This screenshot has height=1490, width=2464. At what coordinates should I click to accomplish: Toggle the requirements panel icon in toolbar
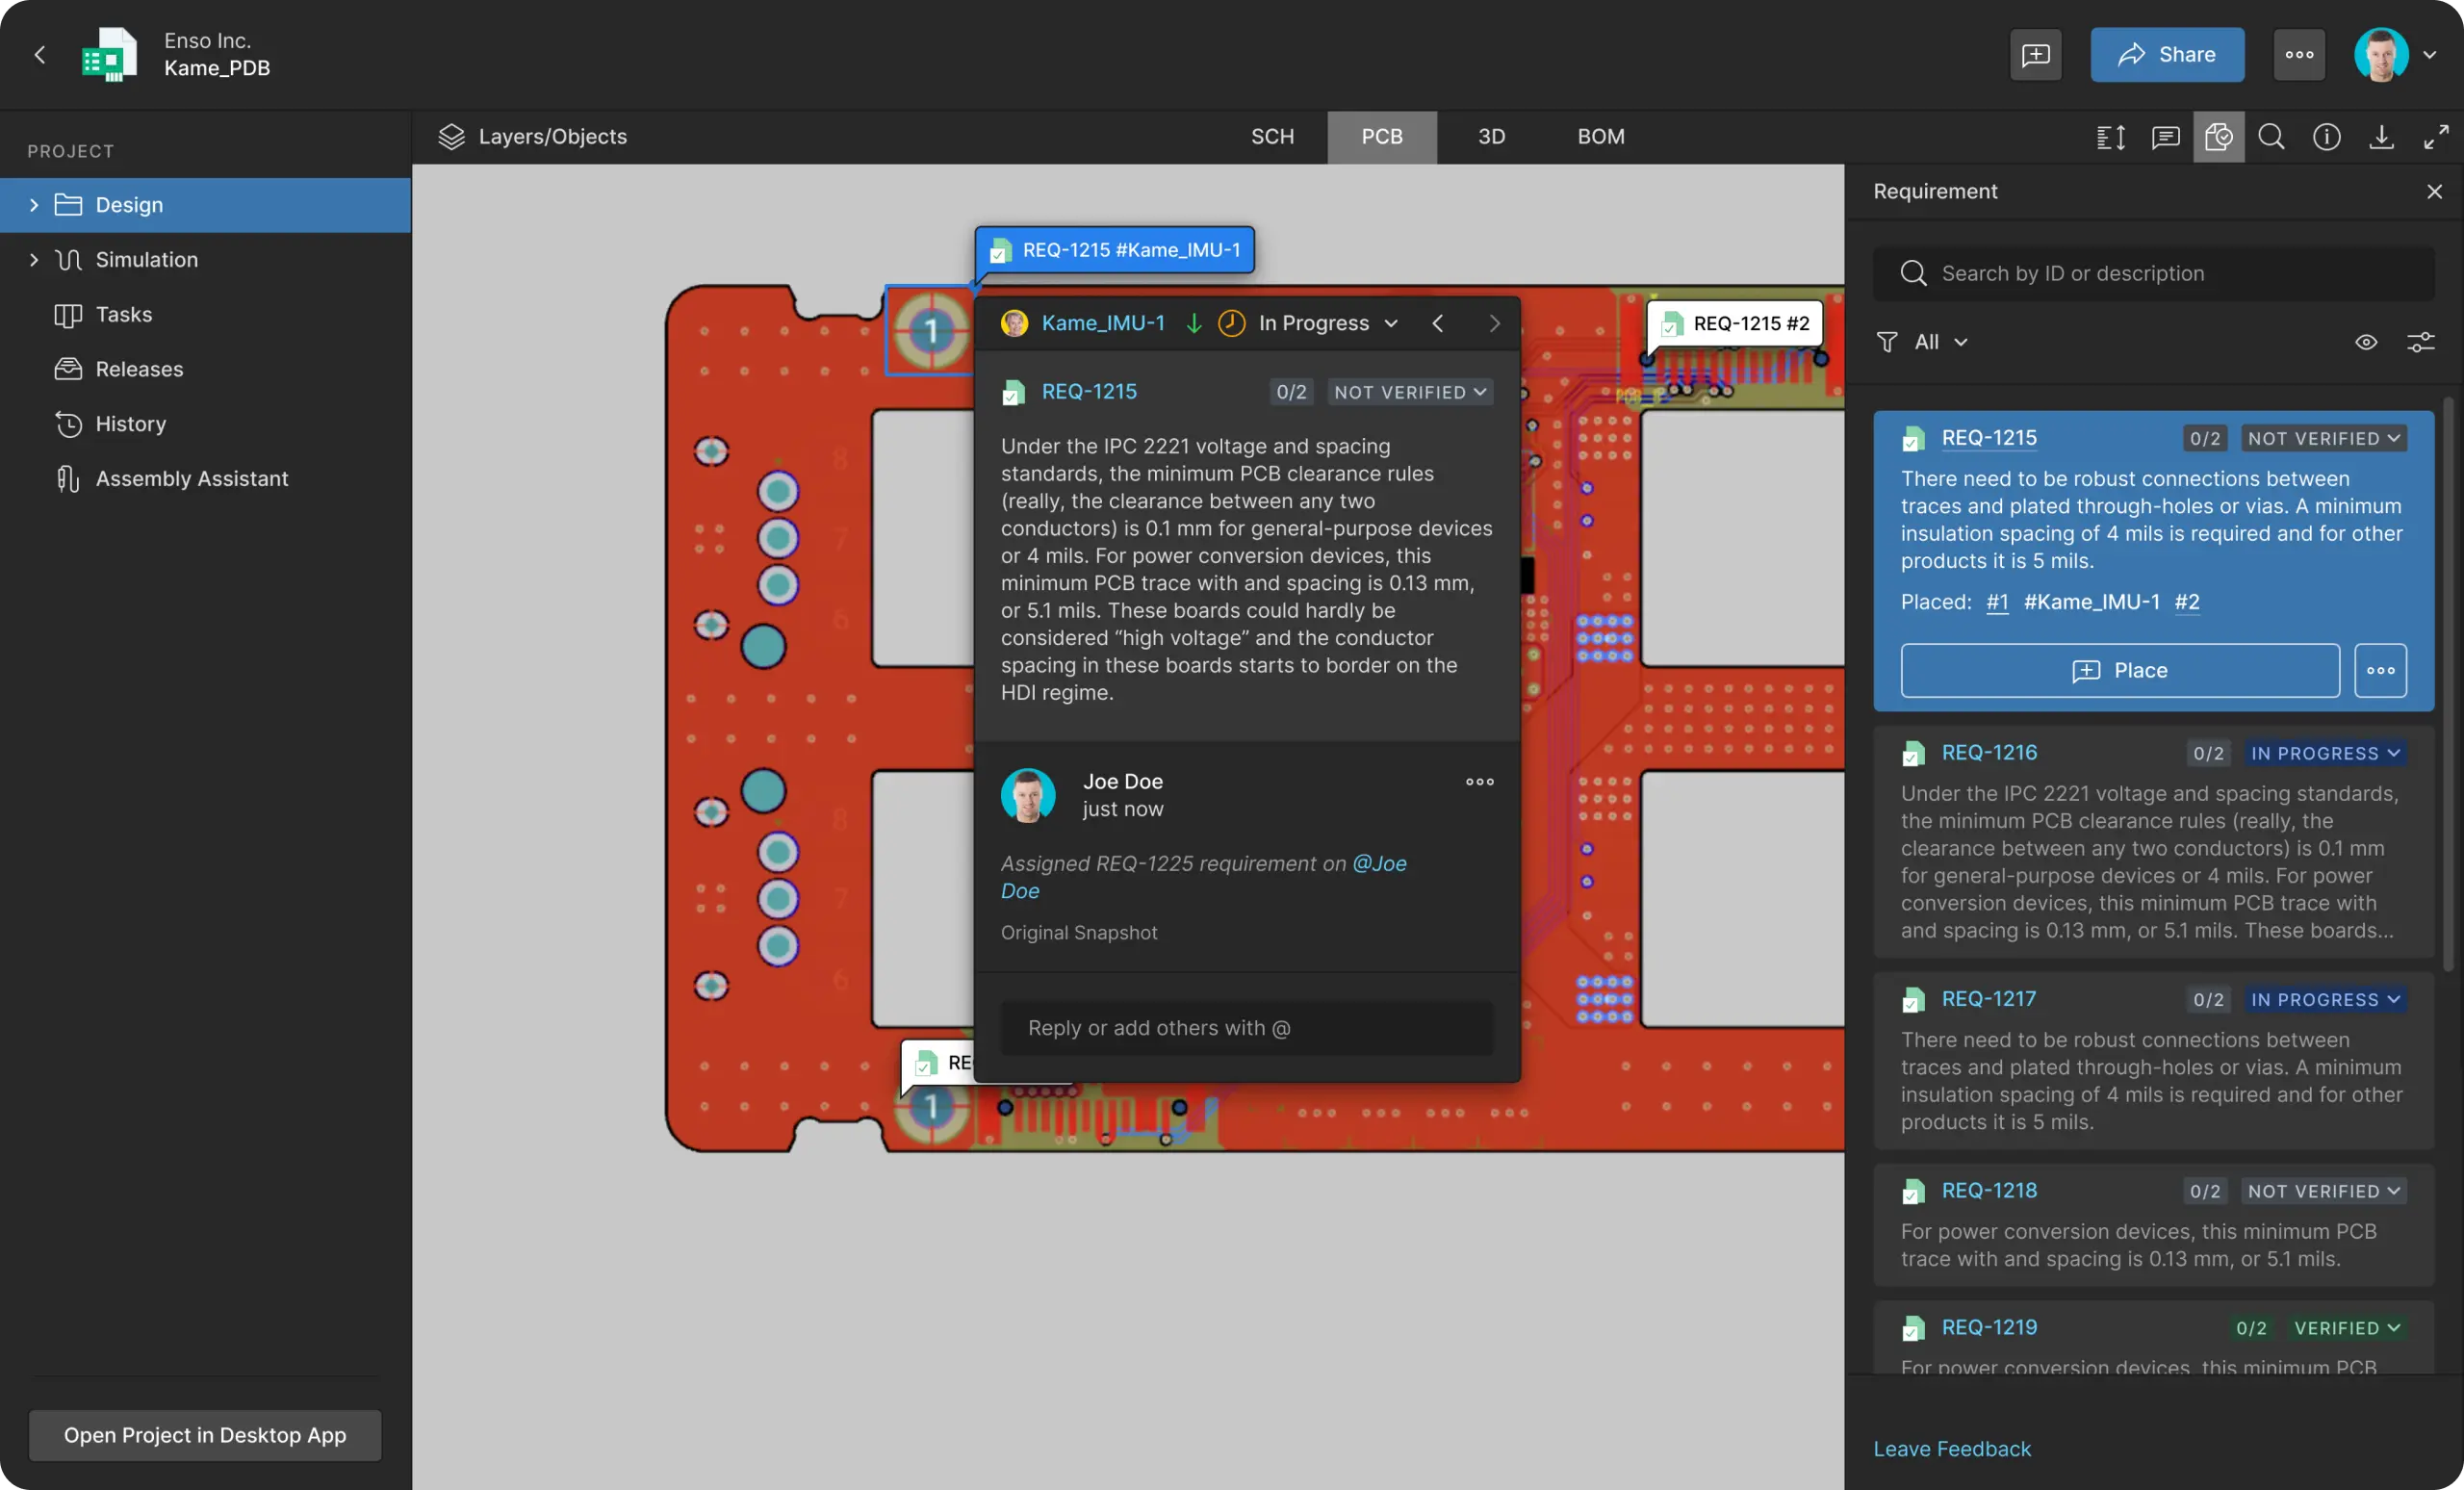pos(2219,137)
